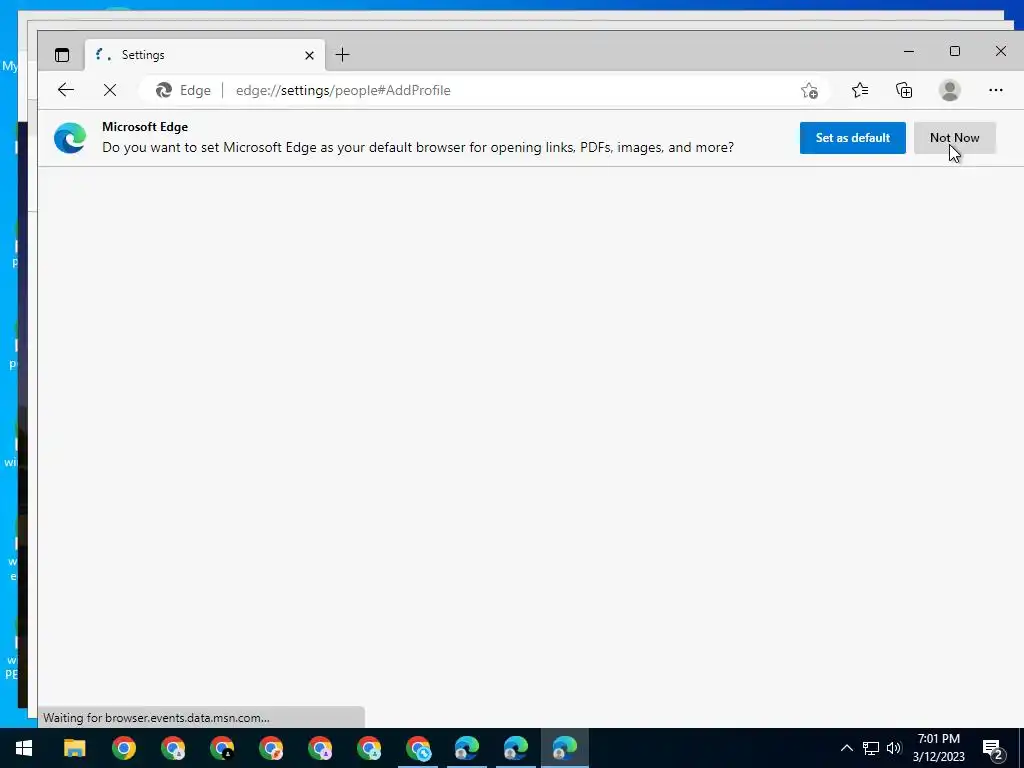Add this page to favorites

pyautogui.click(x=809, y=90)
